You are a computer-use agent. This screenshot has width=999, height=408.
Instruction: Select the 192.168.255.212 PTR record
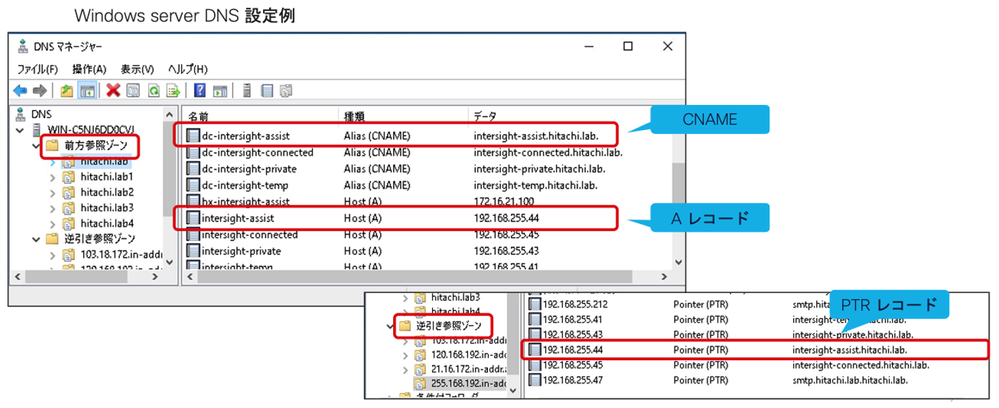(x=574, y=304)
